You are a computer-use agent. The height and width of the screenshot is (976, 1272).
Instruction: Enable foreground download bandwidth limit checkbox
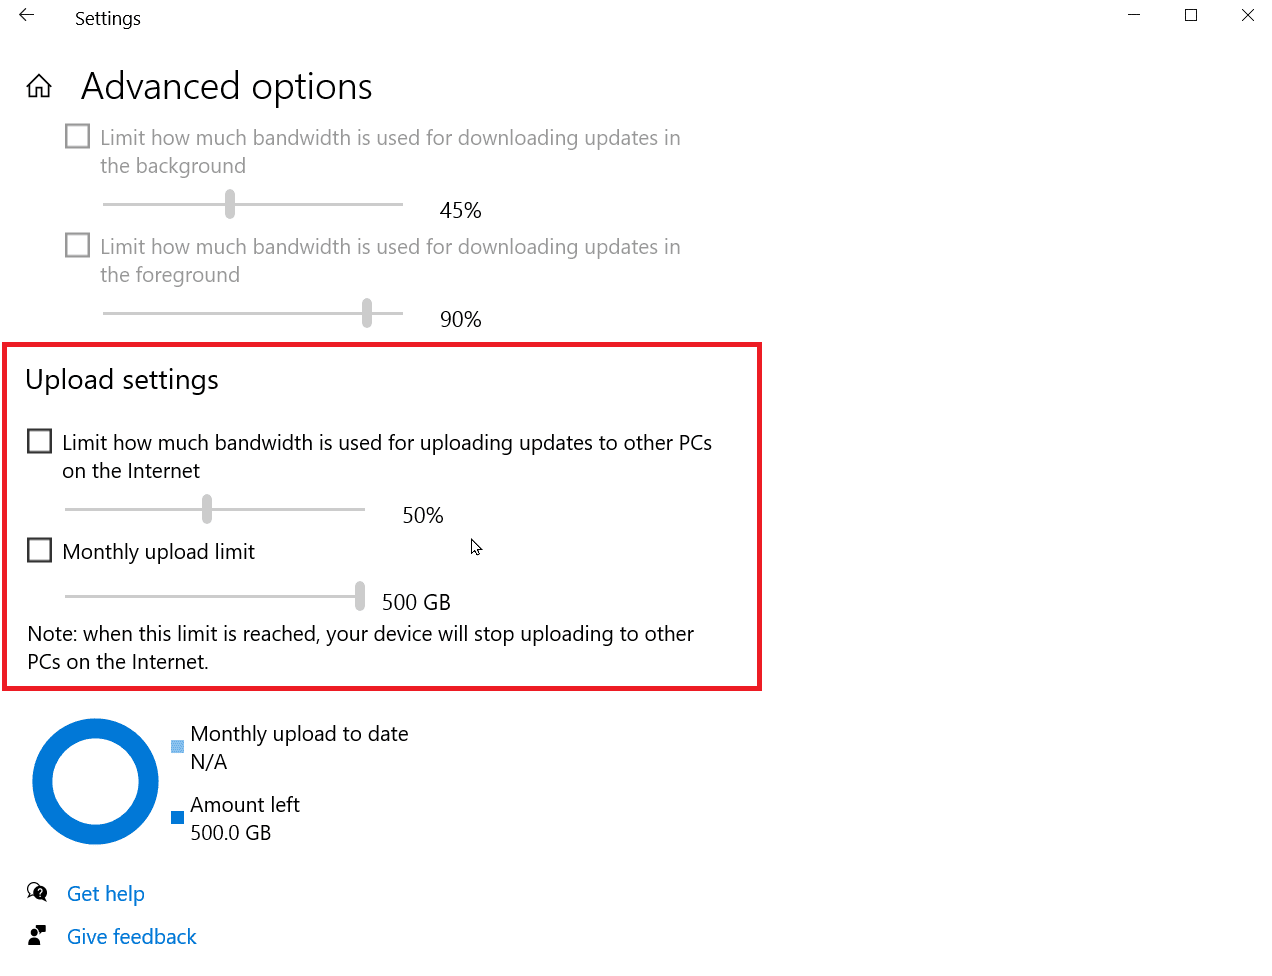point(77,246)
